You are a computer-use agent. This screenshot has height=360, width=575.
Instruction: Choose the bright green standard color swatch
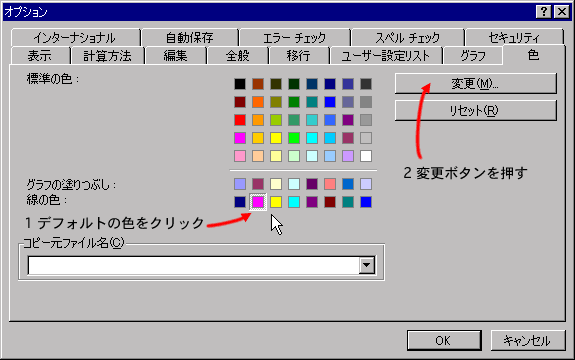(294, 138)
